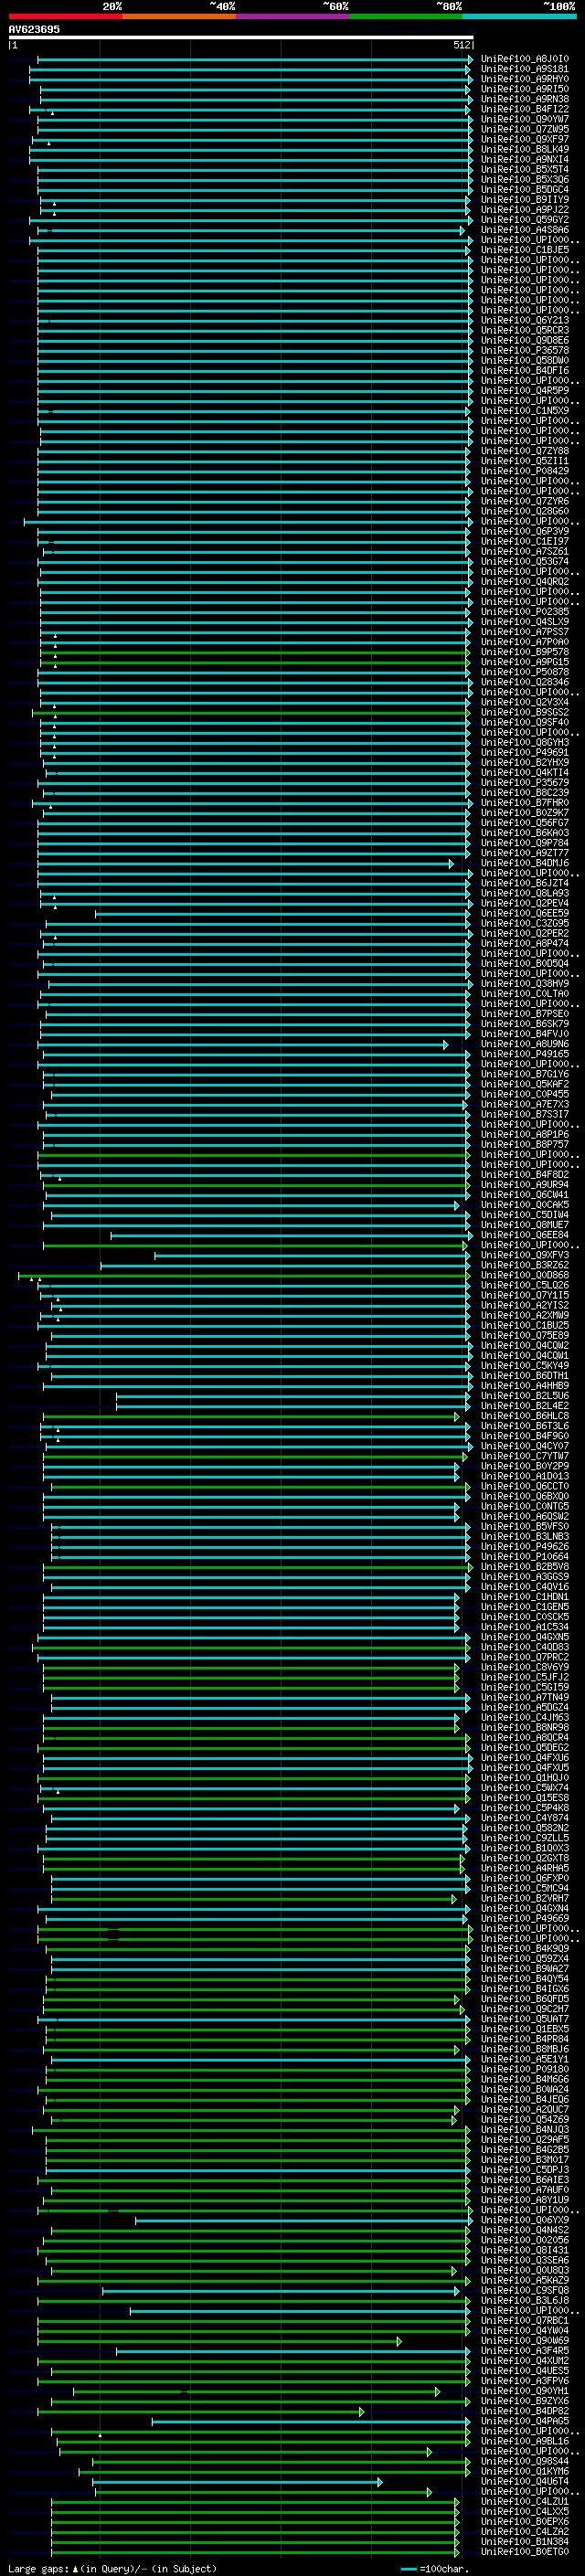Open hit UniRef100_Q0D868

coord(525,1275)
